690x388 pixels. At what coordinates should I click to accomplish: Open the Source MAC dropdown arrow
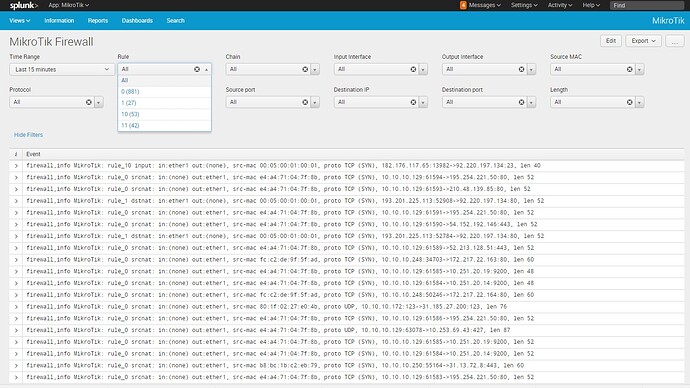pos(639,69)
